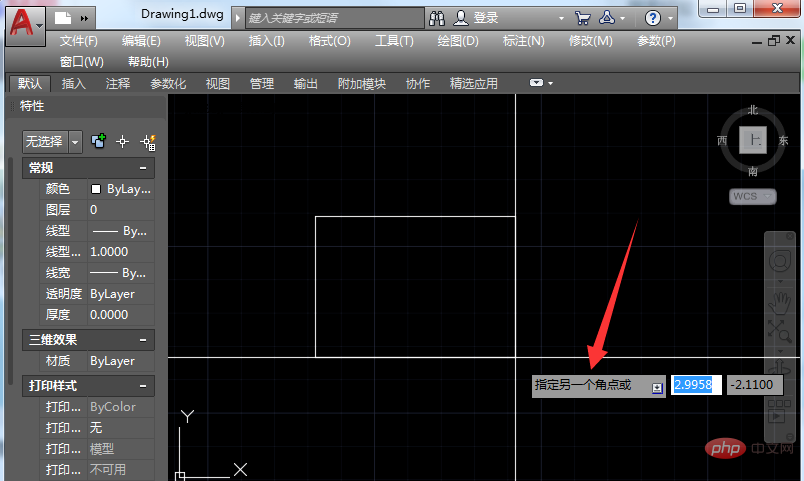Viewport: 804px width, 481px height.
Task: Open the 参数(P) menu
Action: [x=656, y=41]
